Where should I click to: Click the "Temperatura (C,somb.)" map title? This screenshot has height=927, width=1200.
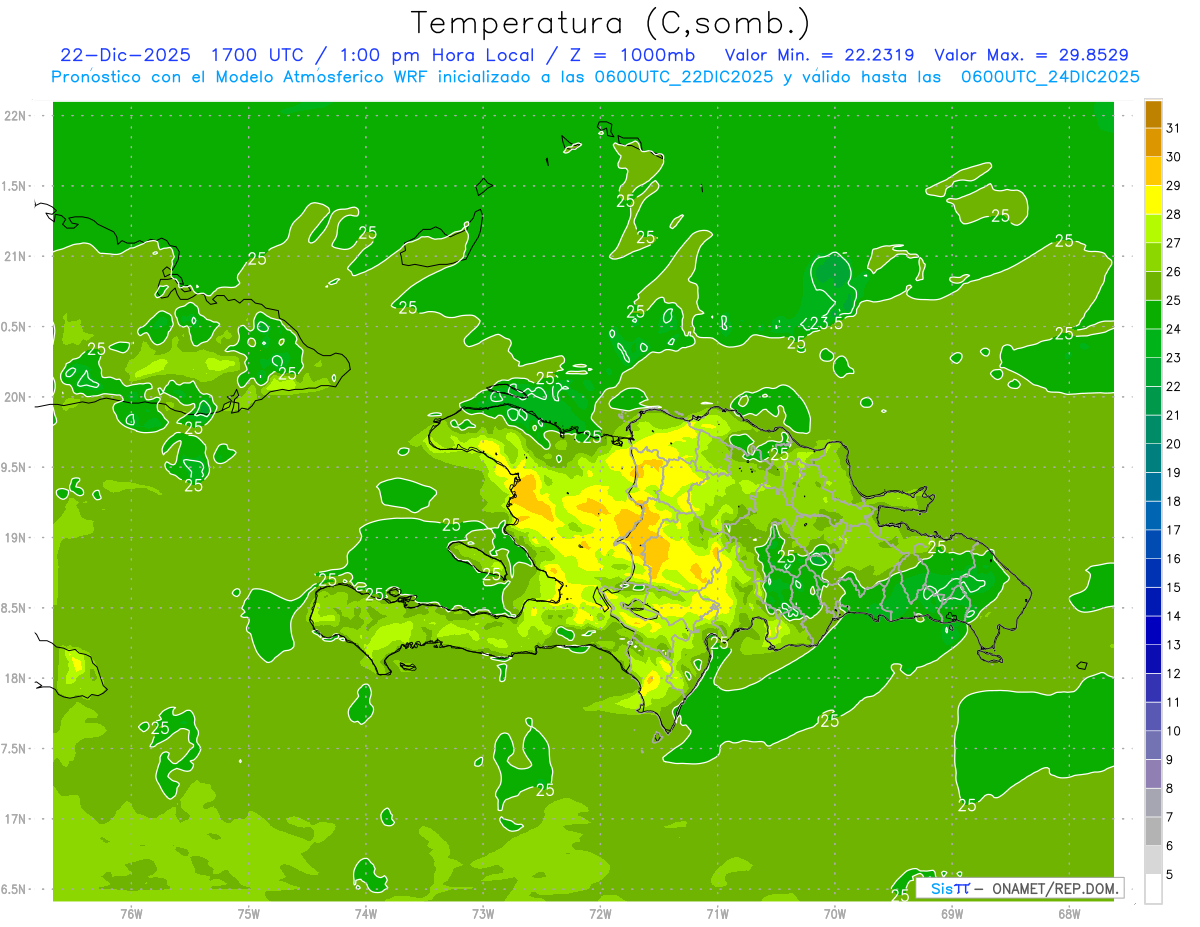pos(610,23)
